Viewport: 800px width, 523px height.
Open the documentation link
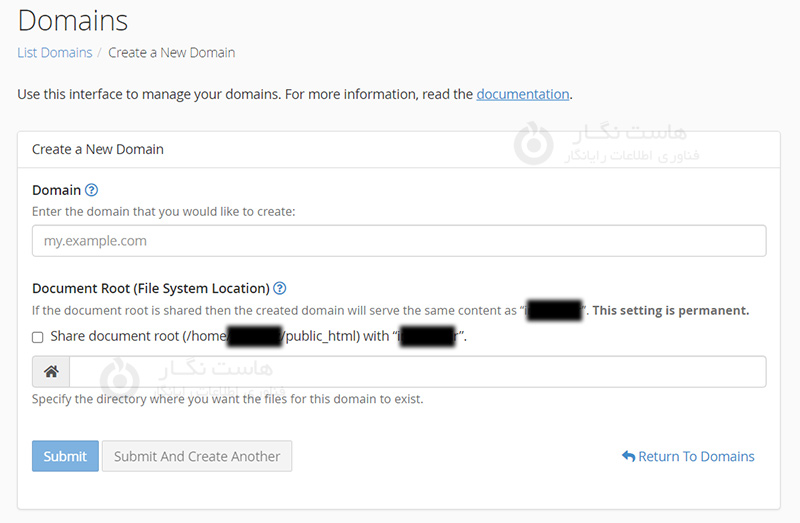(x=522, y=94)
